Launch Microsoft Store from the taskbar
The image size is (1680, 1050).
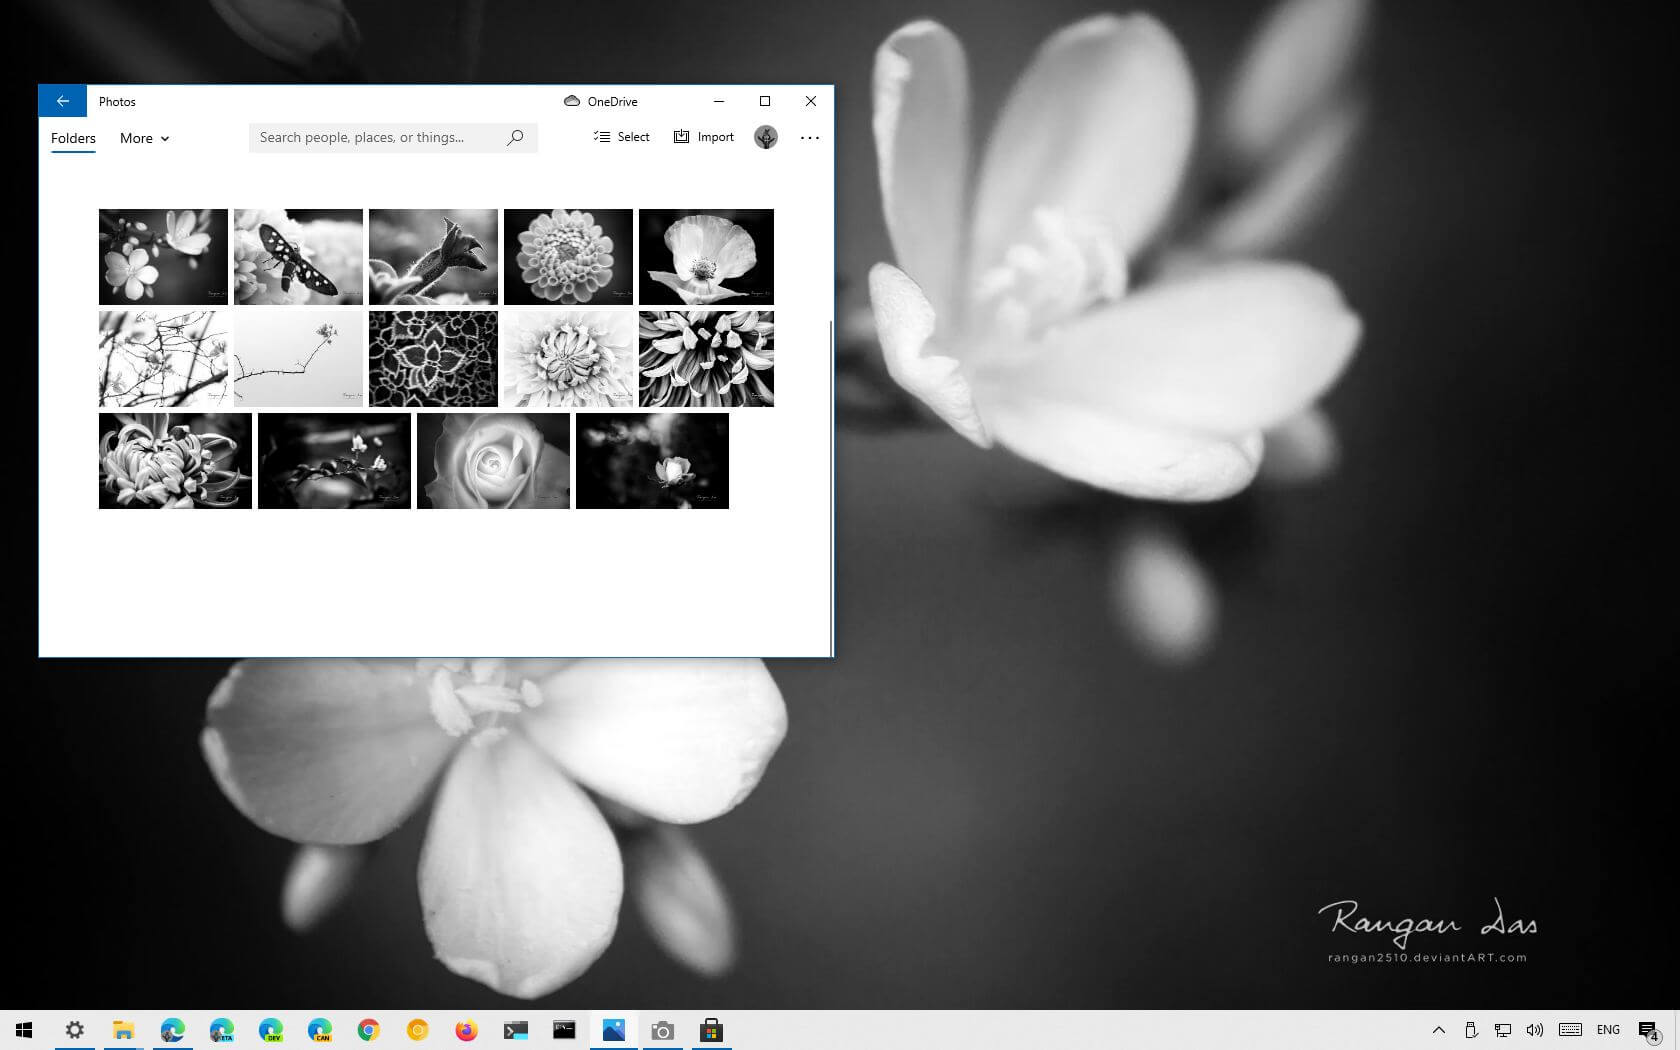click(x=711, y=1030)
